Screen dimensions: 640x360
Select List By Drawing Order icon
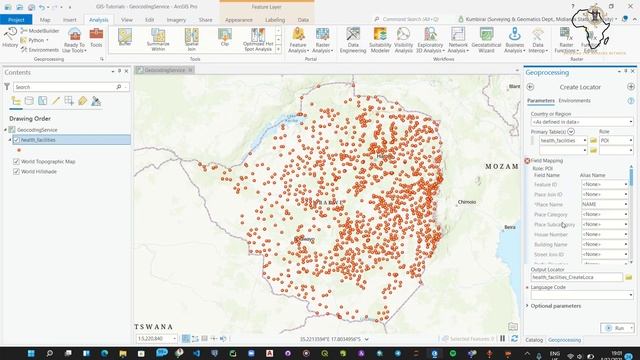(16, 101)
